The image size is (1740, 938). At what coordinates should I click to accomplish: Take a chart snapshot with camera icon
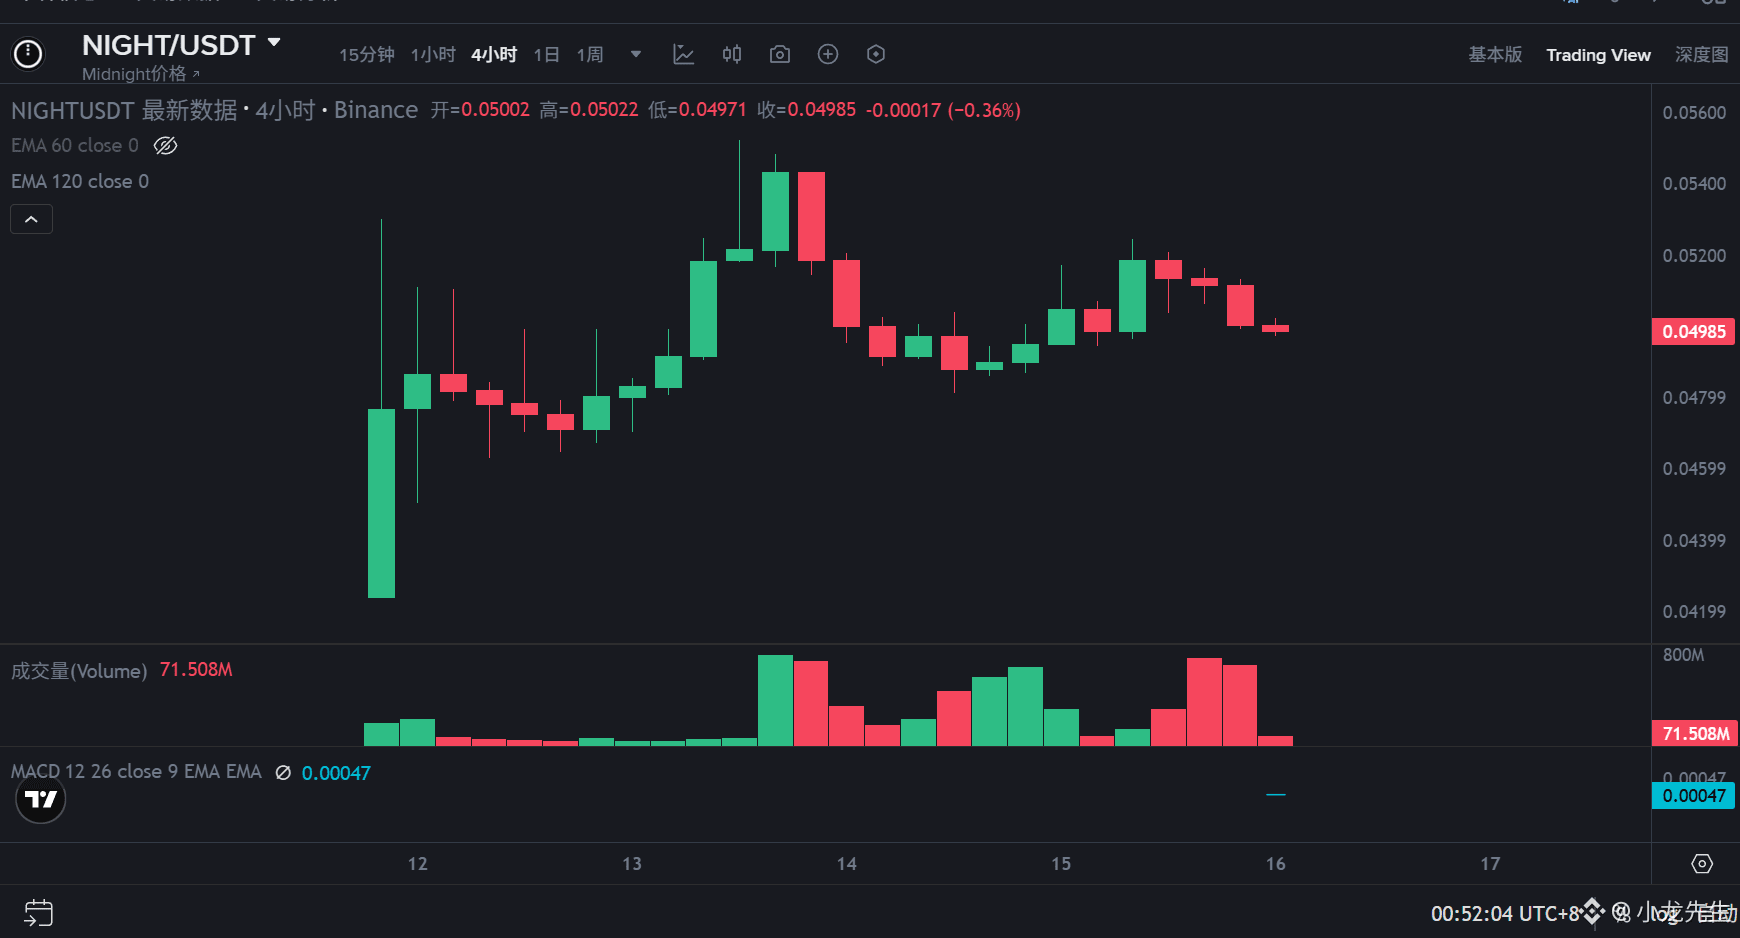(x=780, y=55)
